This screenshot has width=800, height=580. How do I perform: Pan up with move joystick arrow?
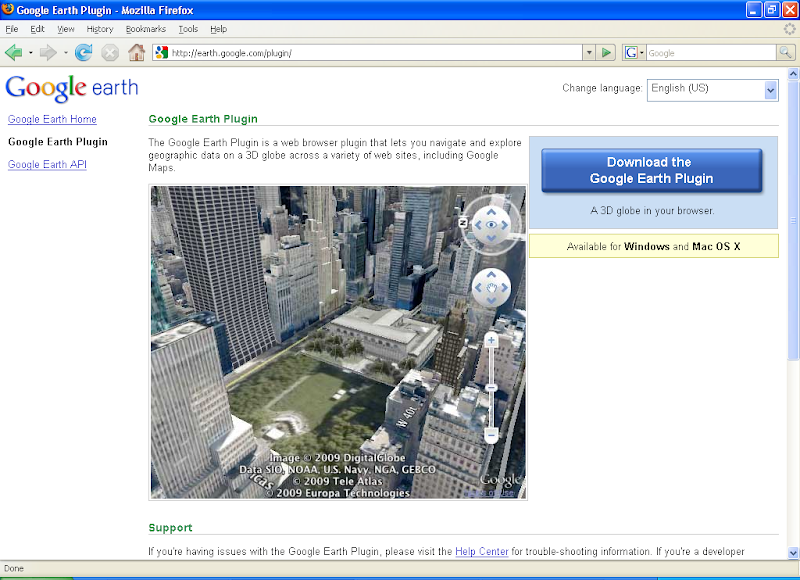pos(491,274)
